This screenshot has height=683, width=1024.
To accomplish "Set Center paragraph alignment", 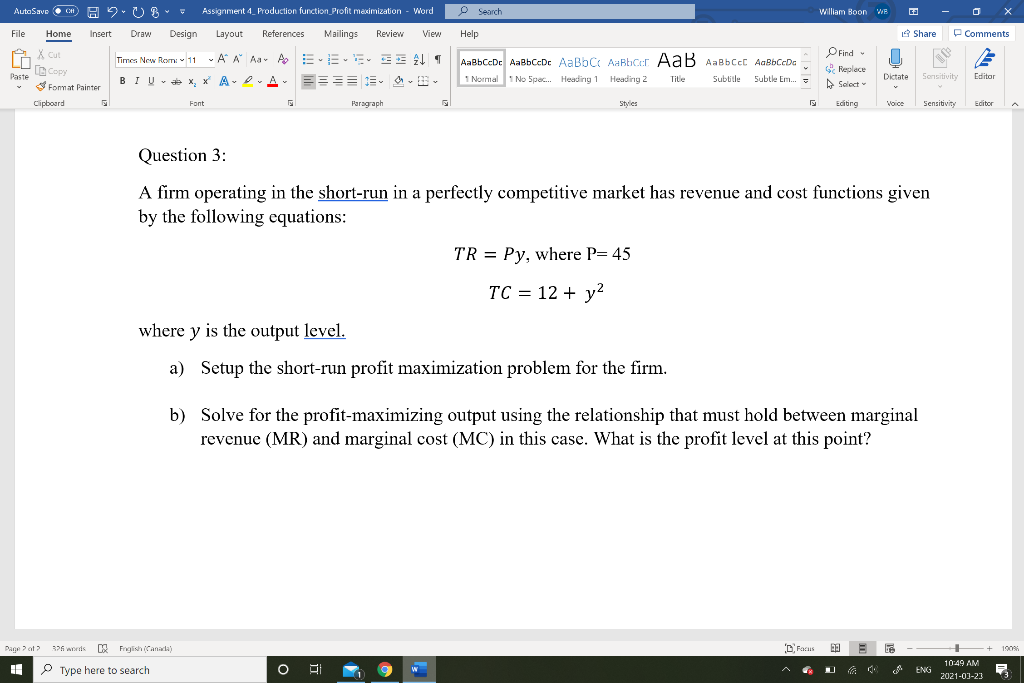I will 323,81.
